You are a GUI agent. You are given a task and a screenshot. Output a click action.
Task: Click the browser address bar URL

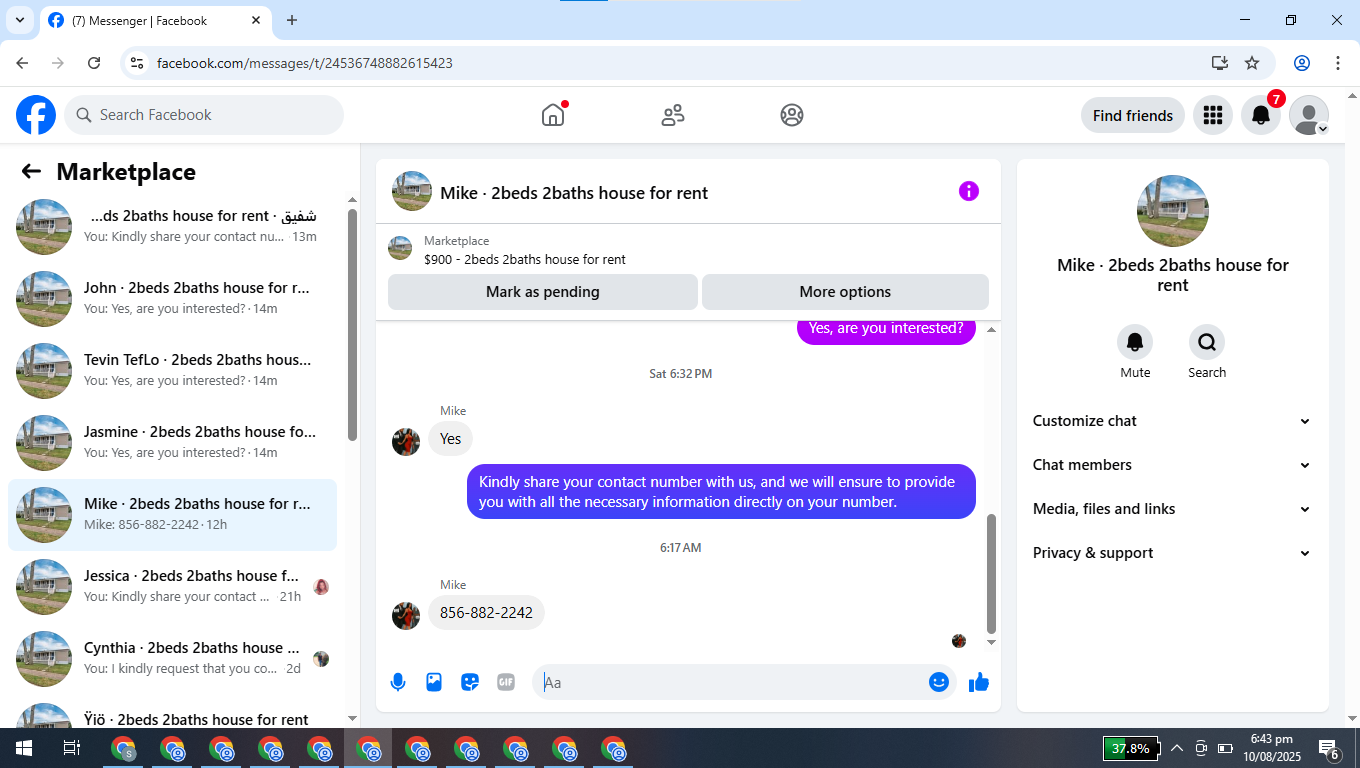305,63
